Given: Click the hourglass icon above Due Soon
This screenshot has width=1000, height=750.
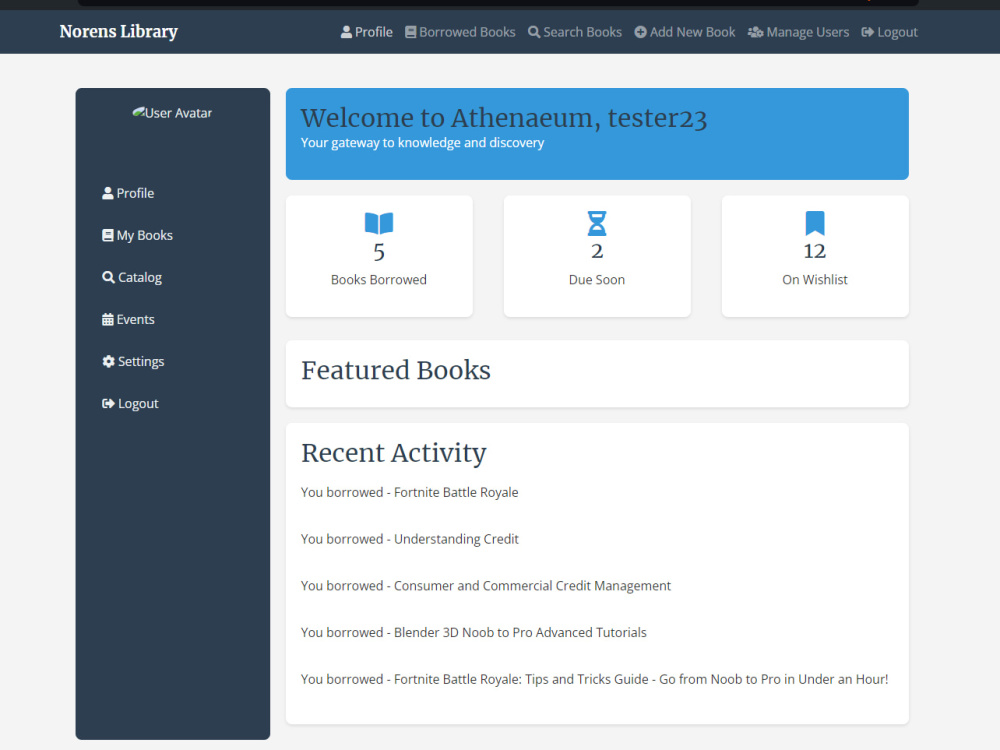Looking at the screenshot, I should (596, 223).
